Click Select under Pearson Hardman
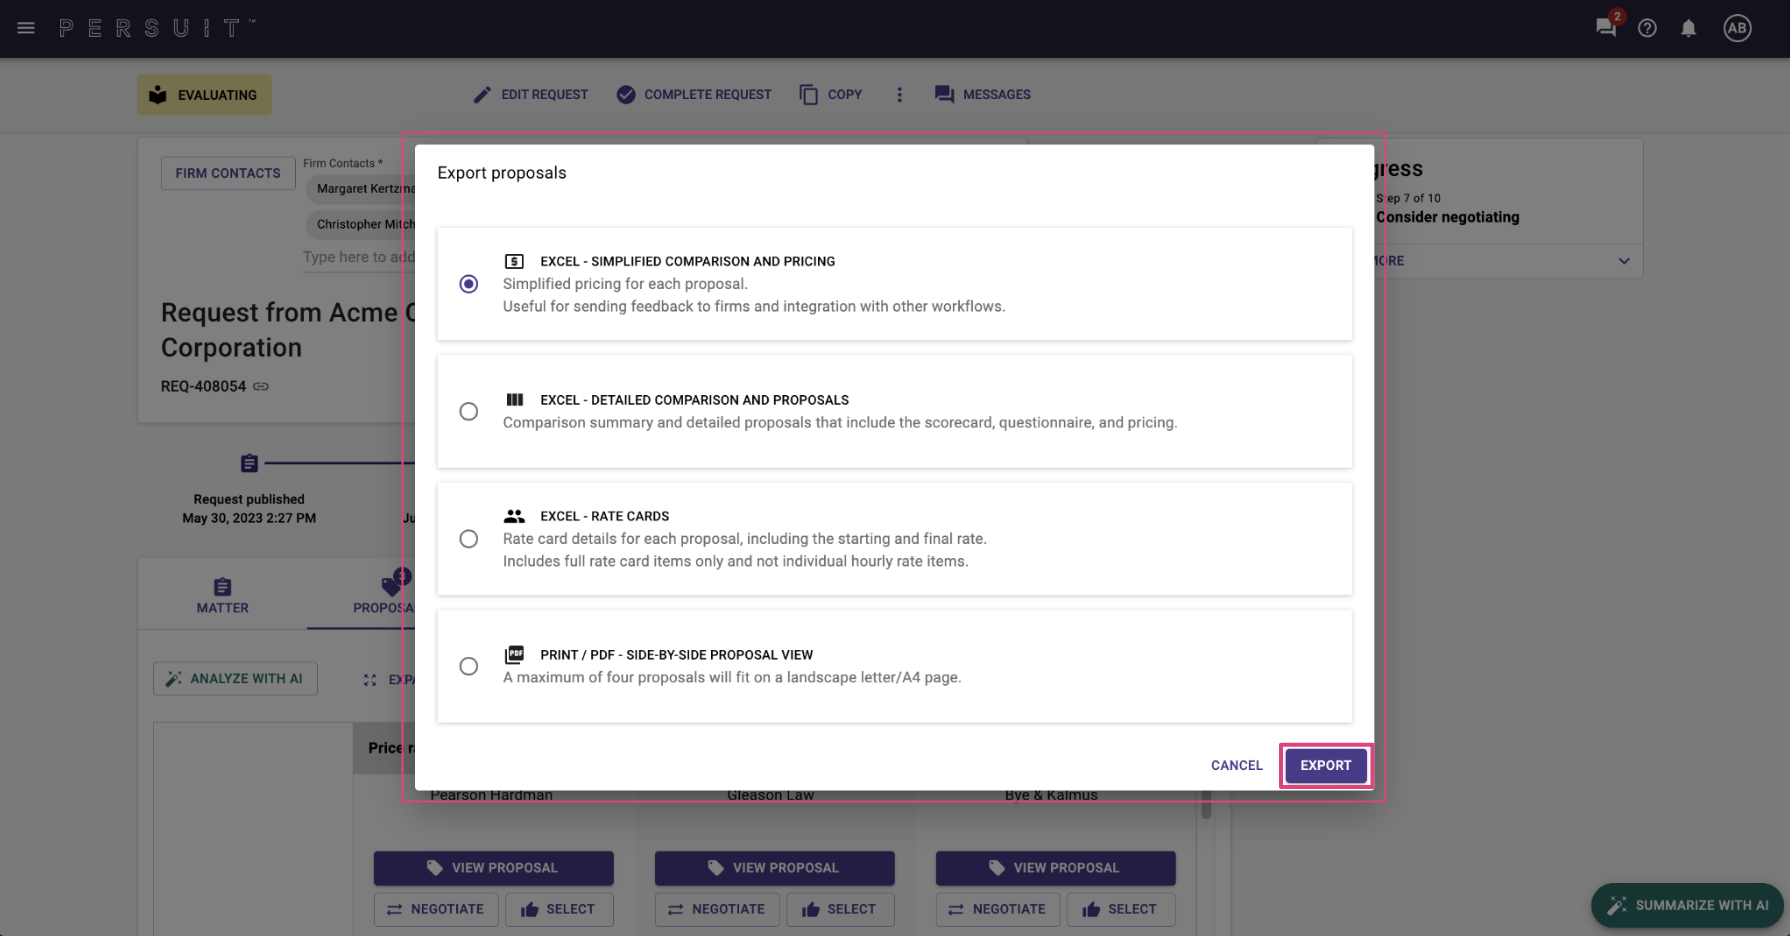This screenshot has height=936, width=1790. [559, 909]
